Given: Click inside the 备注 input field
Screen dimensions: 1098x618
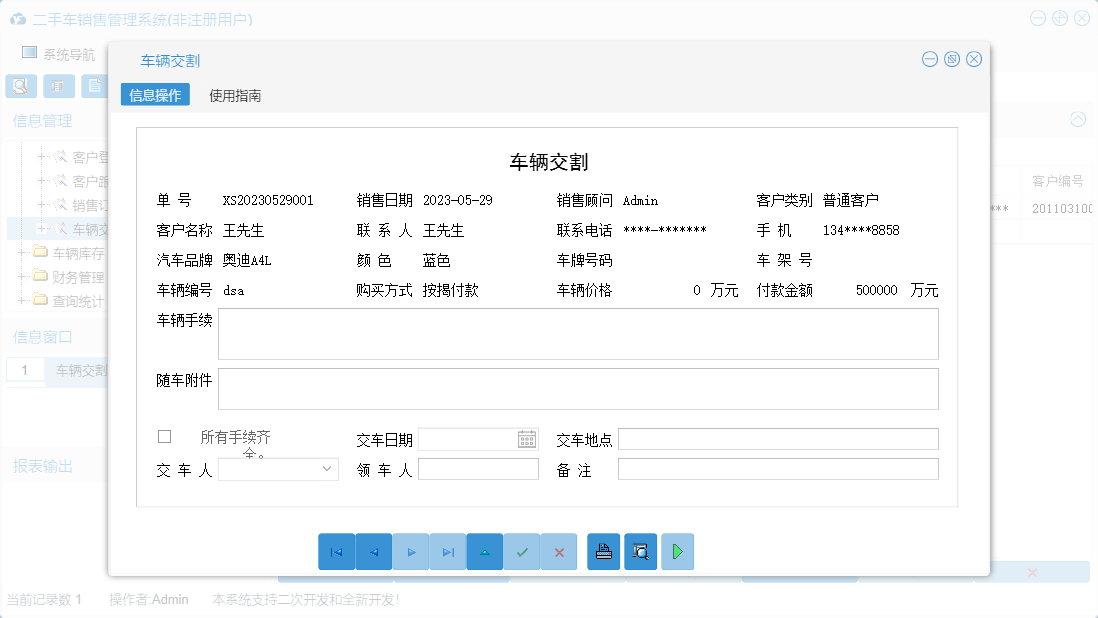Looking at the screenshot, I should point(778,469).
